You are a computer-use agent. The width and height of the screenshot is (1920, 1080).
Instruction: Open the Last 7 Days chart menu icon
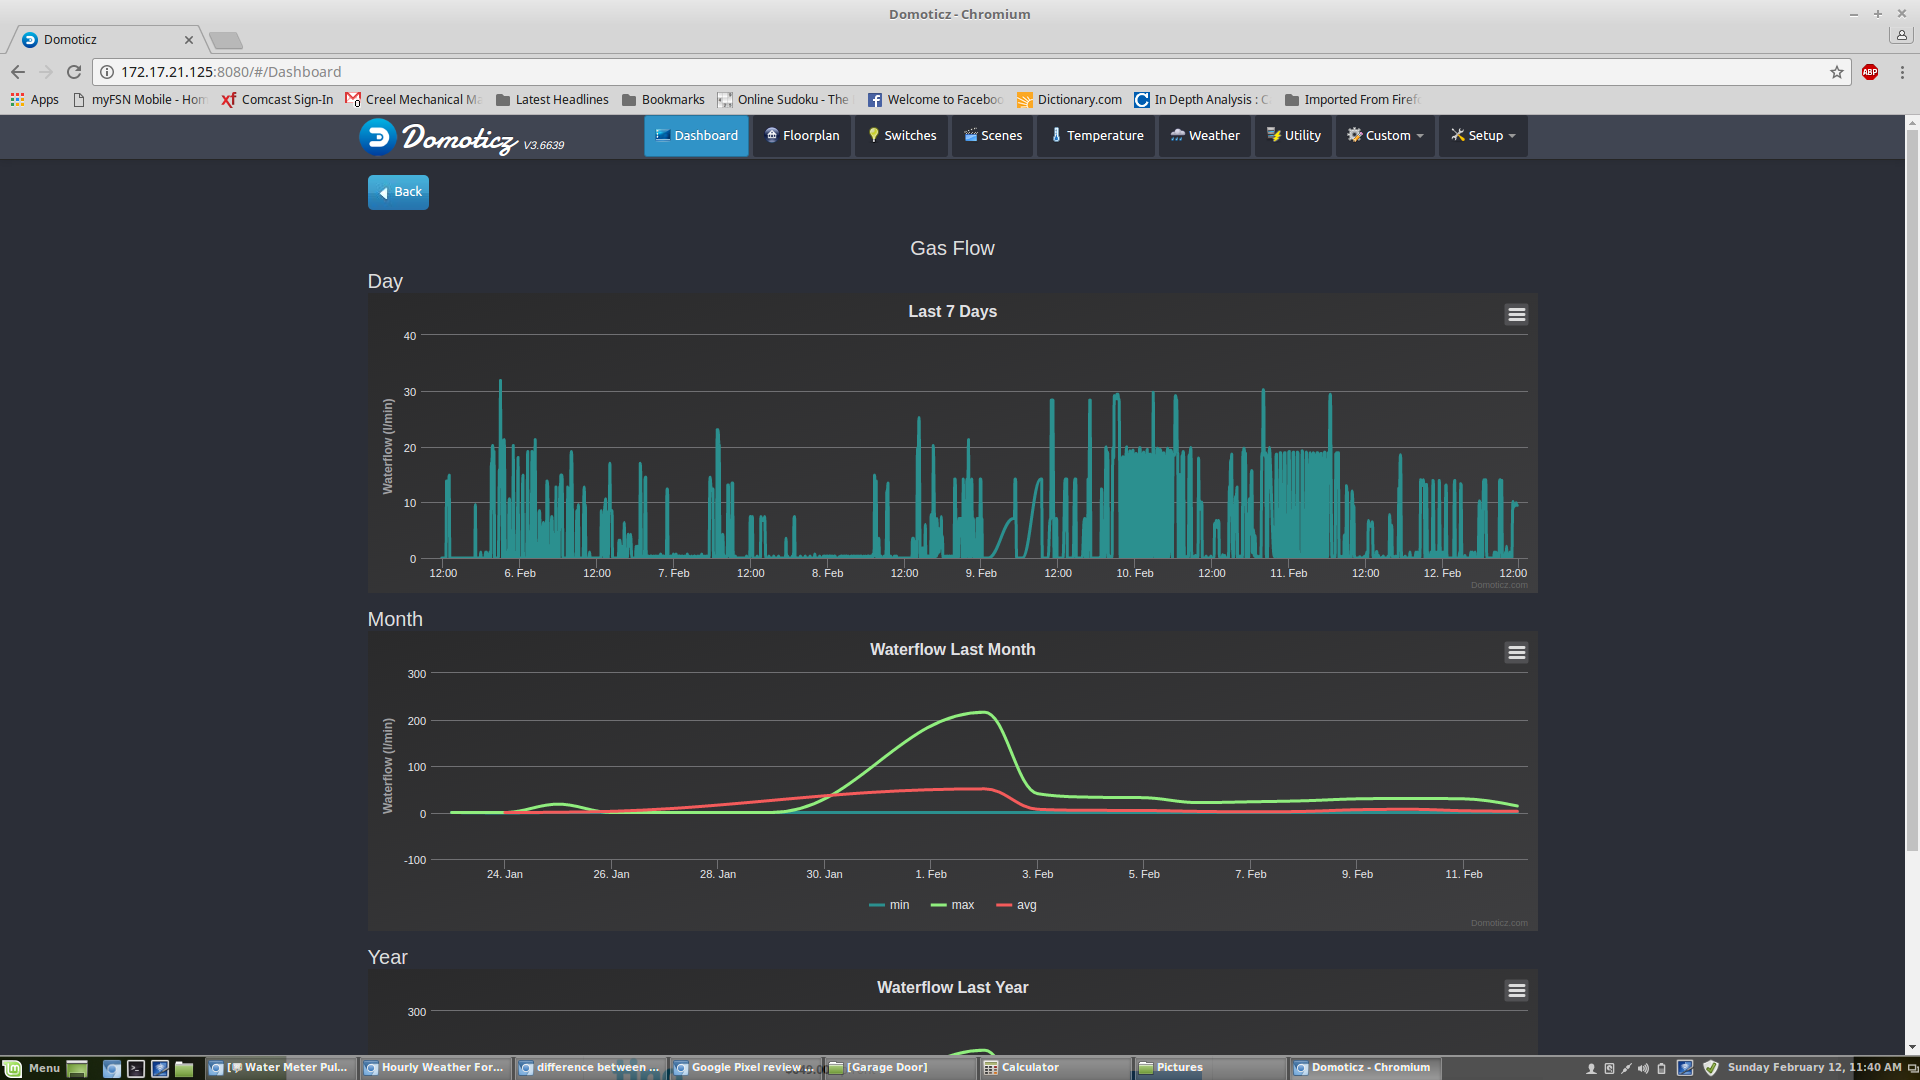click(1516, 315)
